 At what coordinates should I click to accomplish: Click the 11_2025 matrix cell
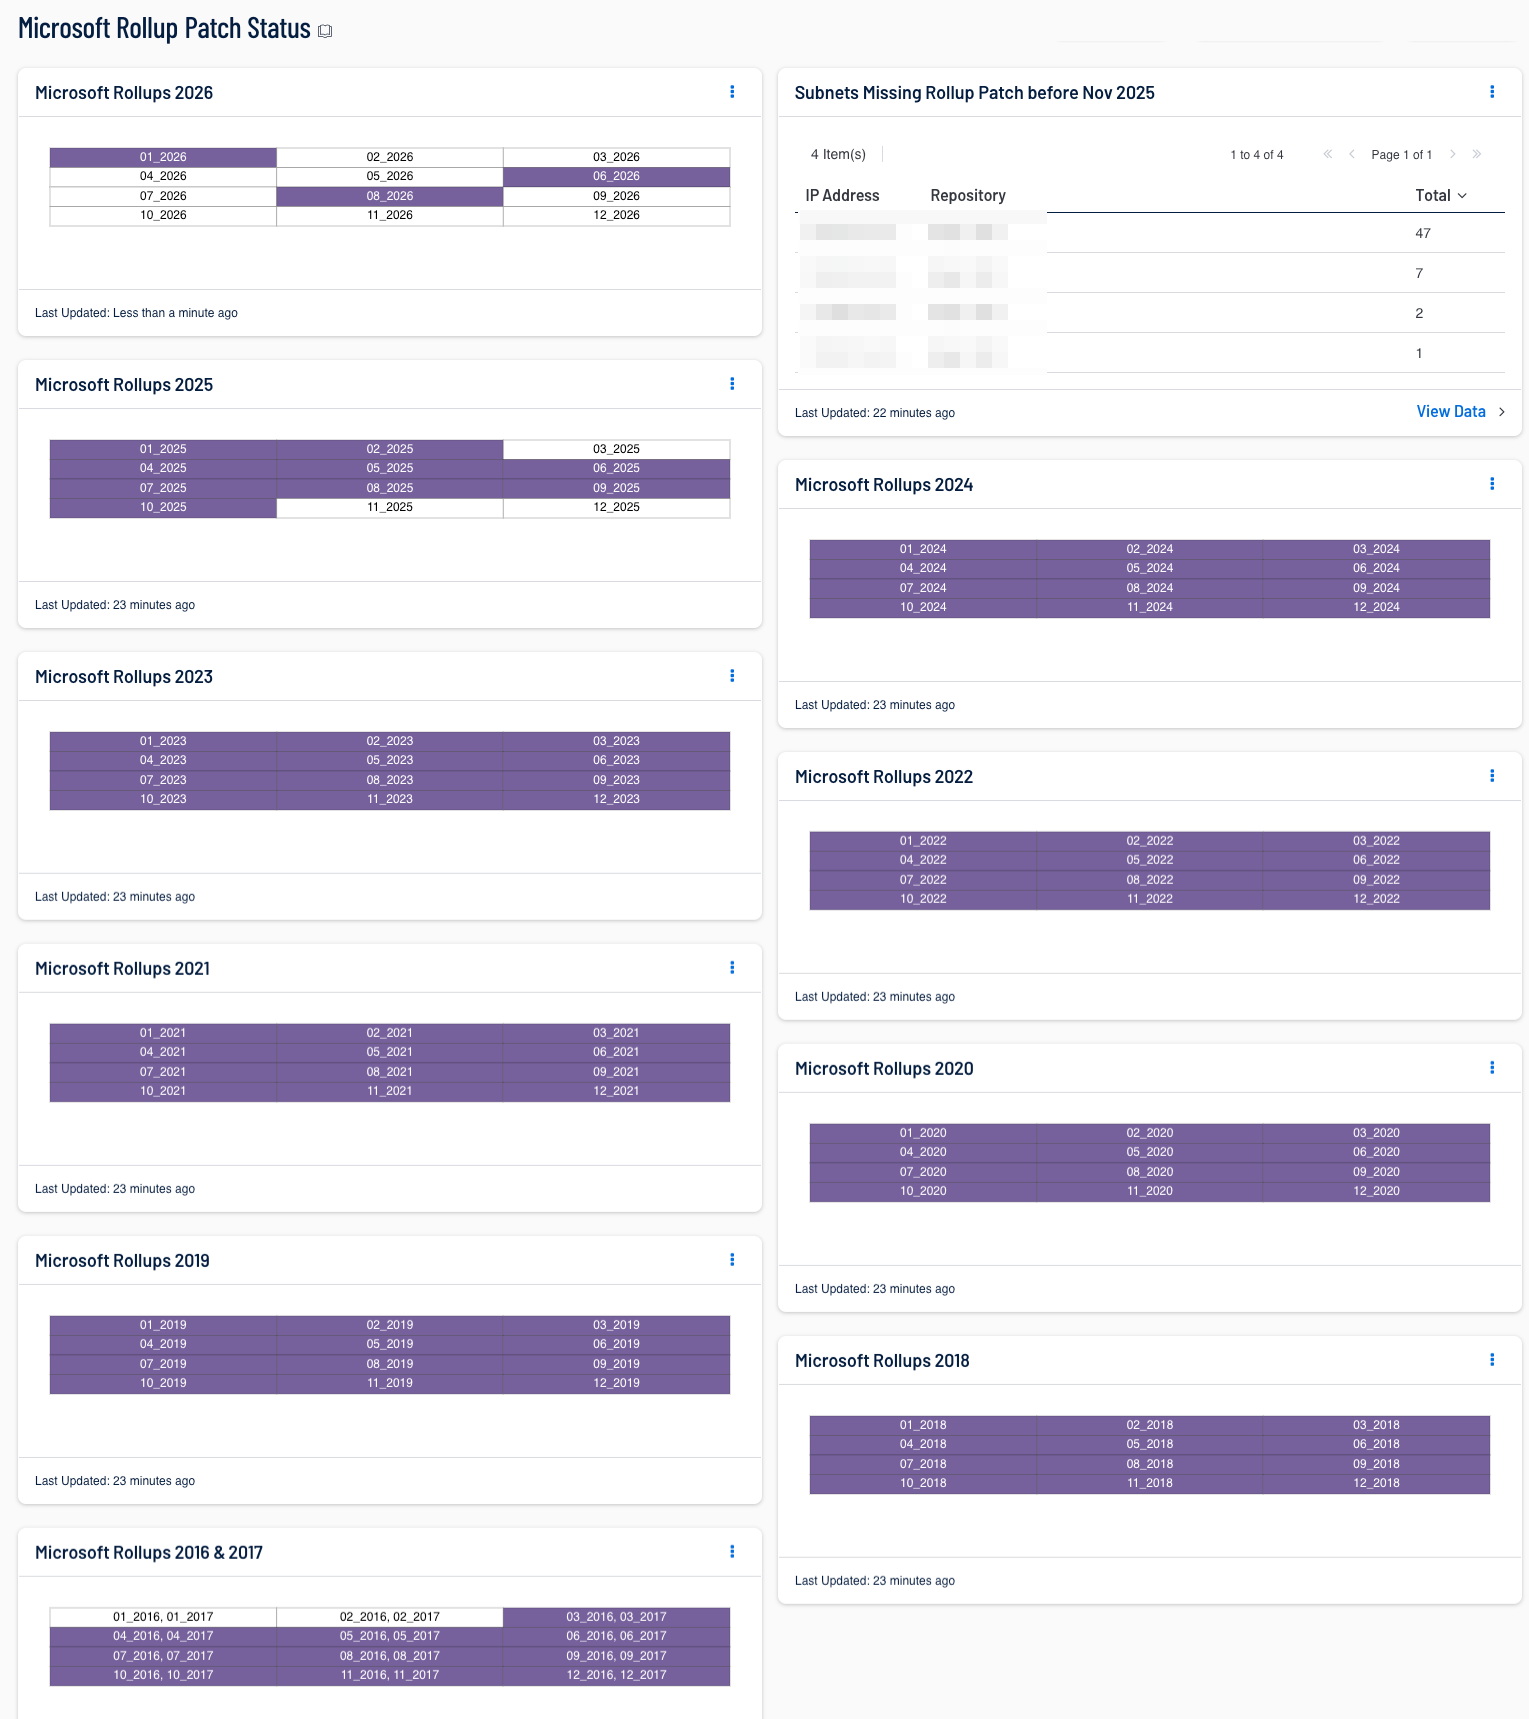(389, 507)
